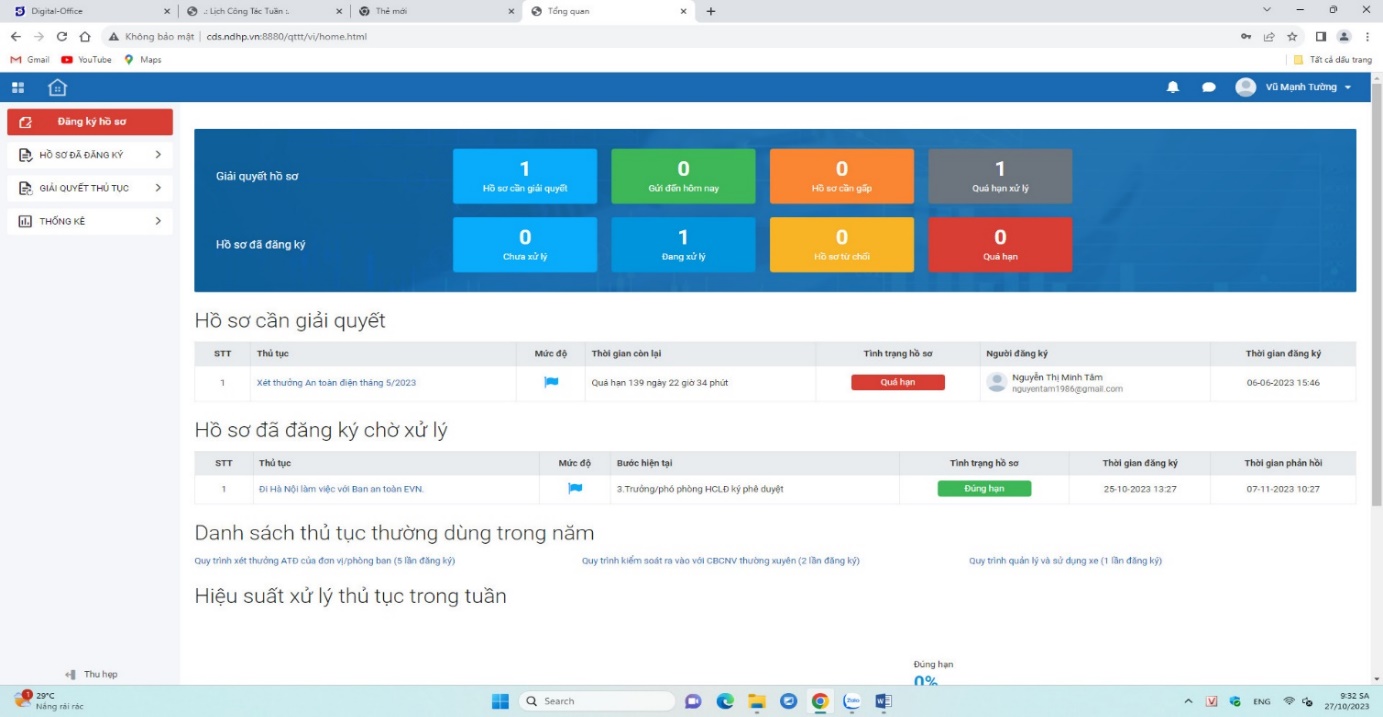Go back in browser history

click(x=16, y=36)
